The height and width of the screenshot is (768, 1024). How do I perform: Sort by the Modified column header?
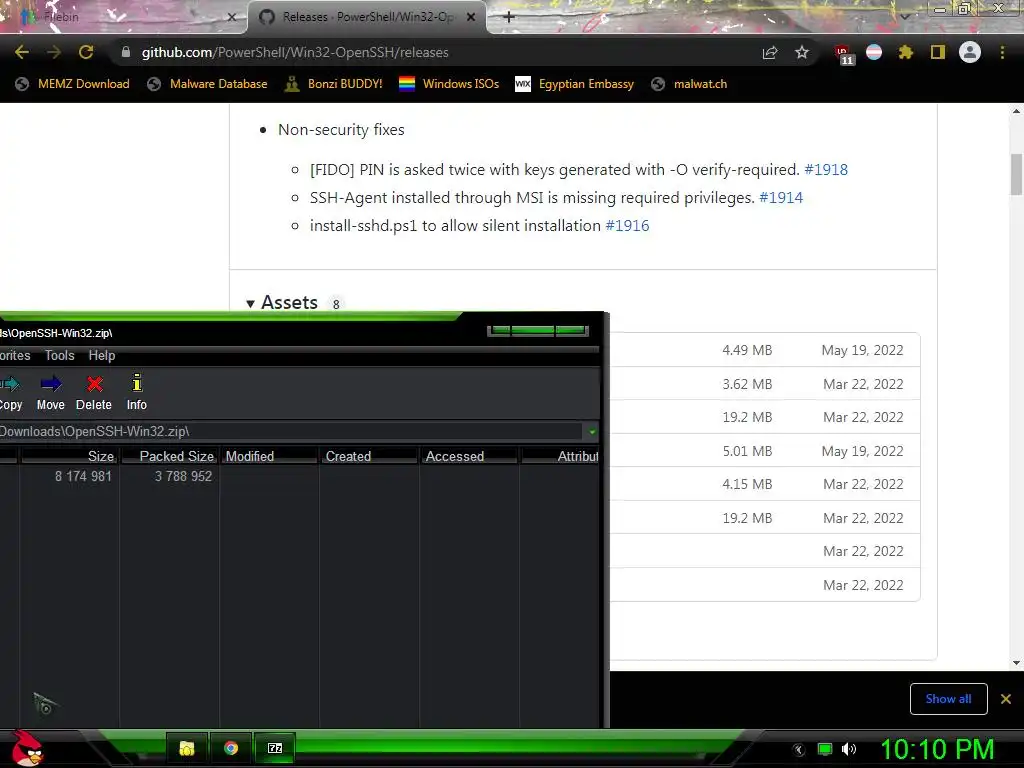click(269, 456)
